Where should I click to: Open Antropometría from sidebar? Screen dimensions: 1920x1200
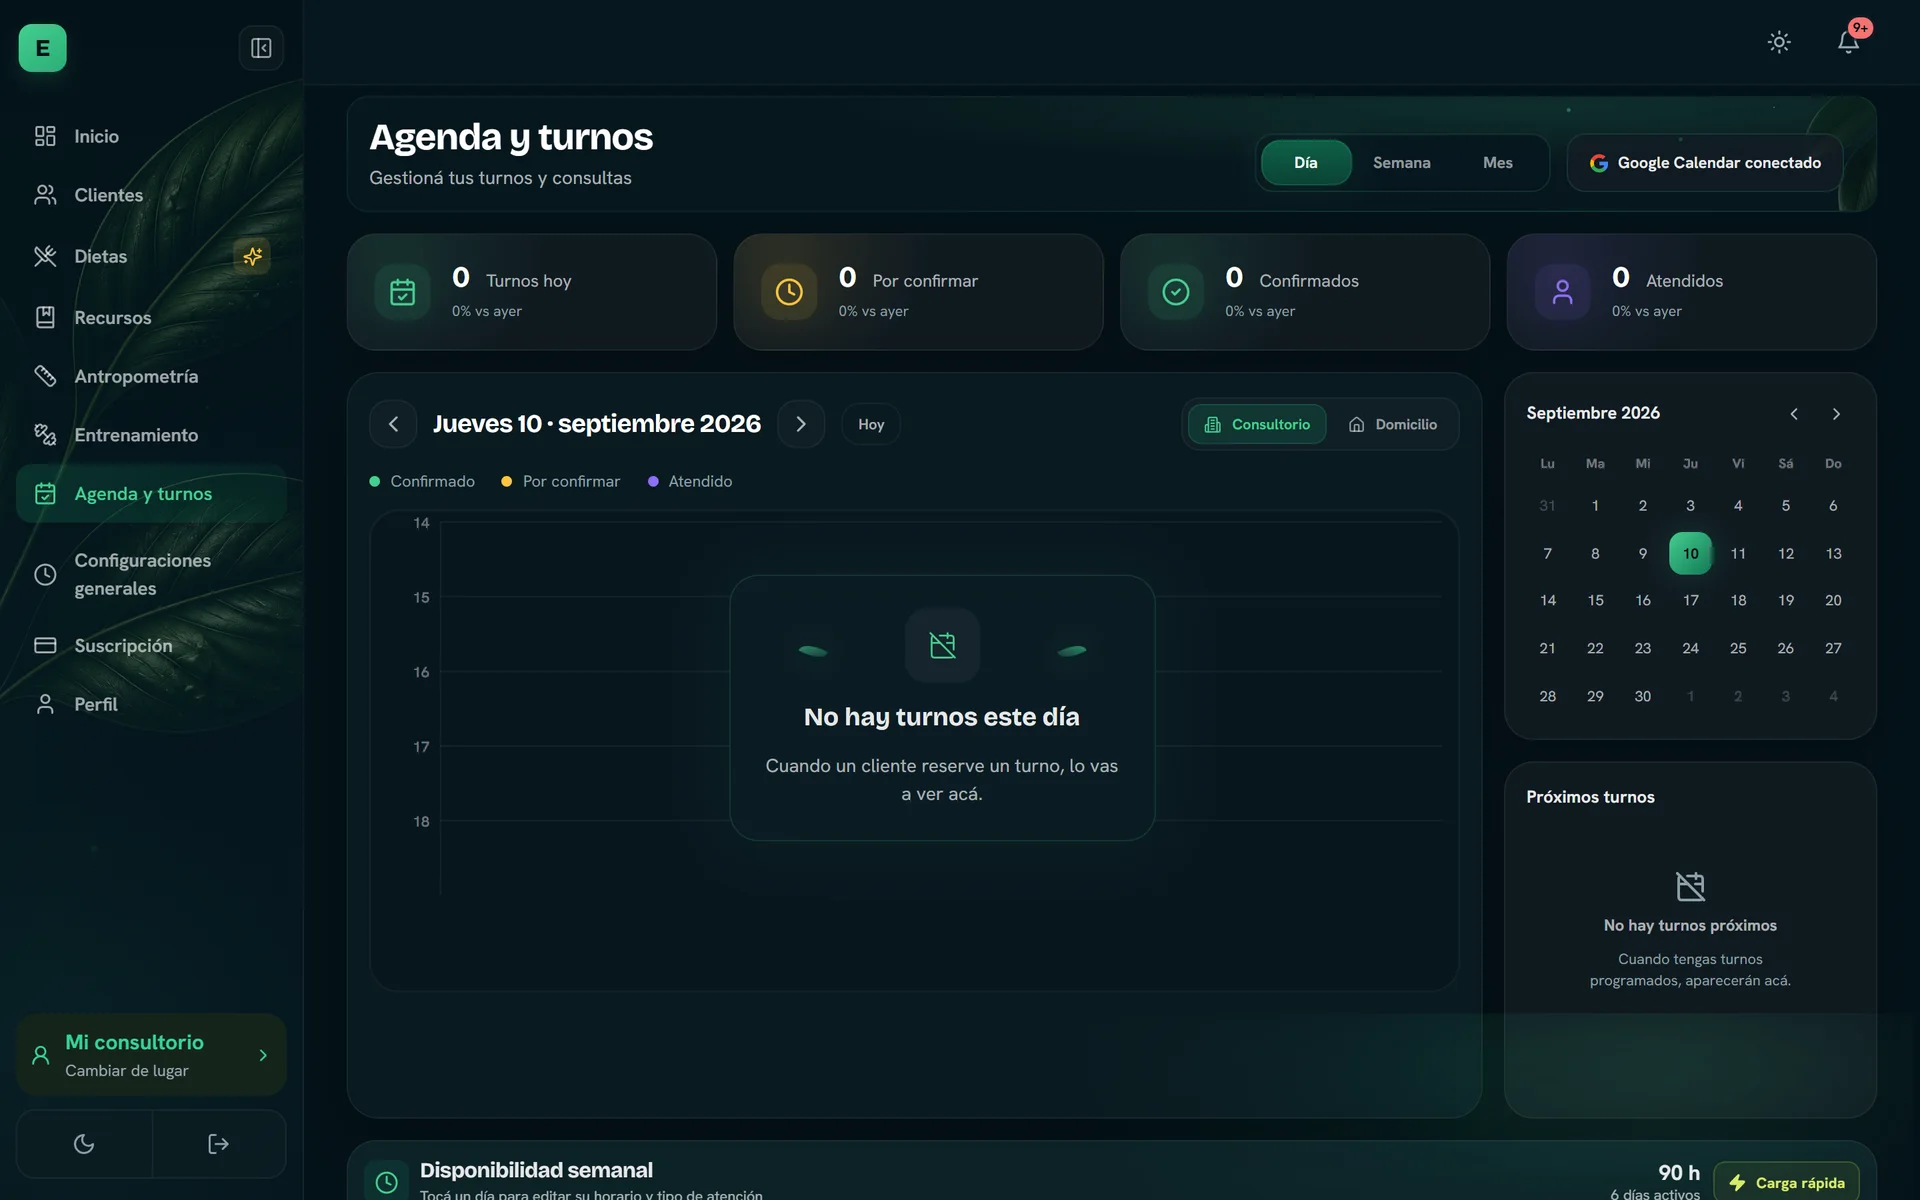tap(151, 376)
